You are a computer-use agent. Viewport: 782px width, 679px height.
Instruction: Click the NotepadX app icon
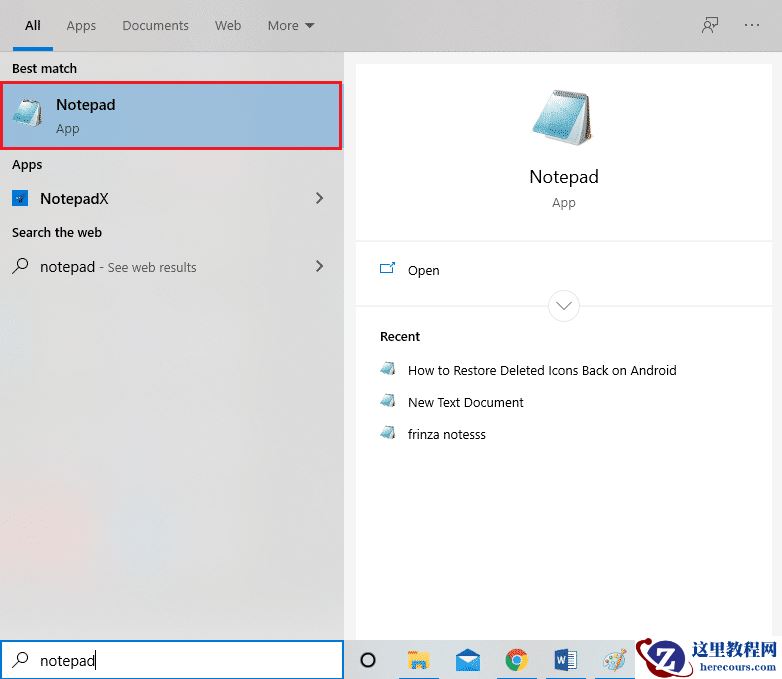click(20, 199)
